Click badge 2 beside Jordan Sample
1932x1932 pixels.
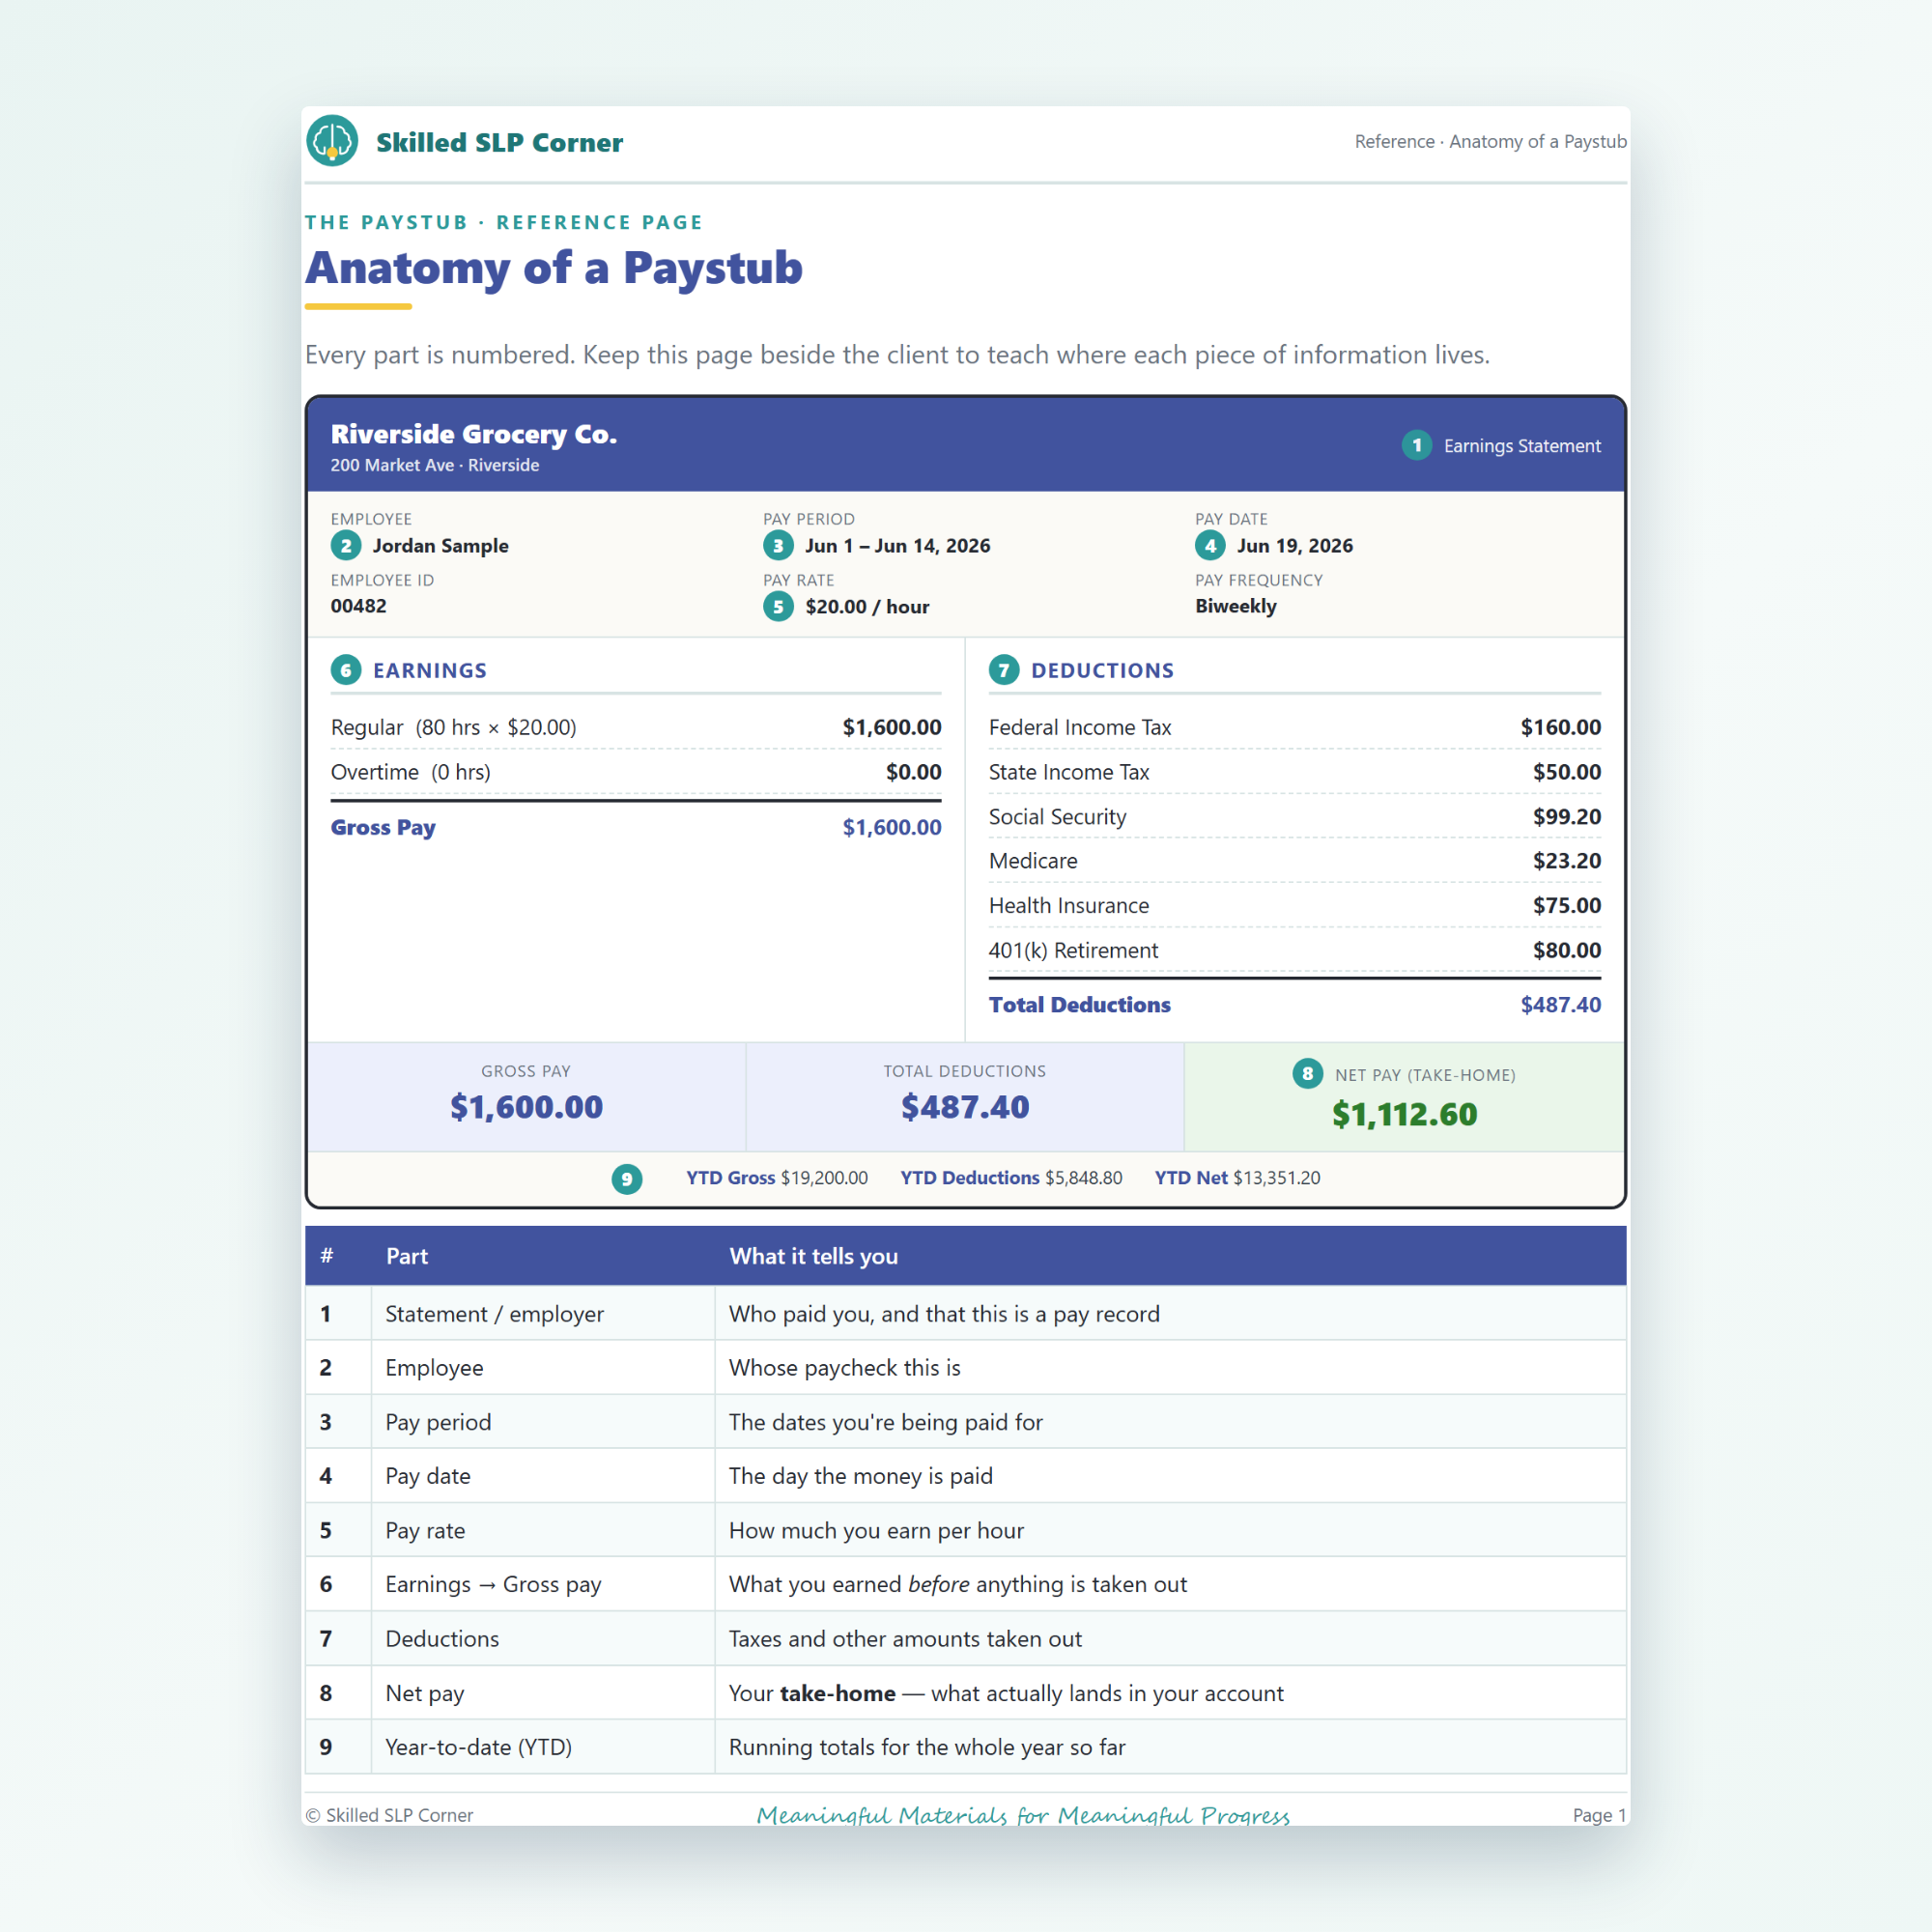click(x=346, y=545)
